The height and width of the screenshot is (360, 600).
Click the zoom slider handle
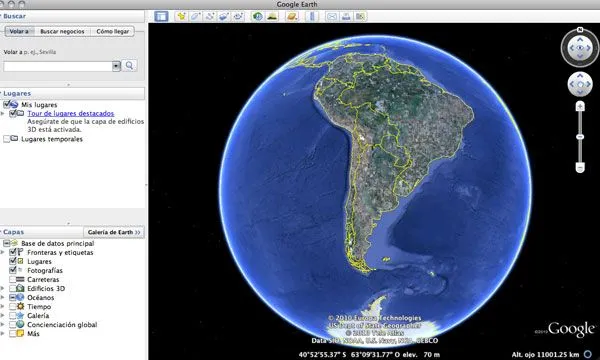coord(580,137)
